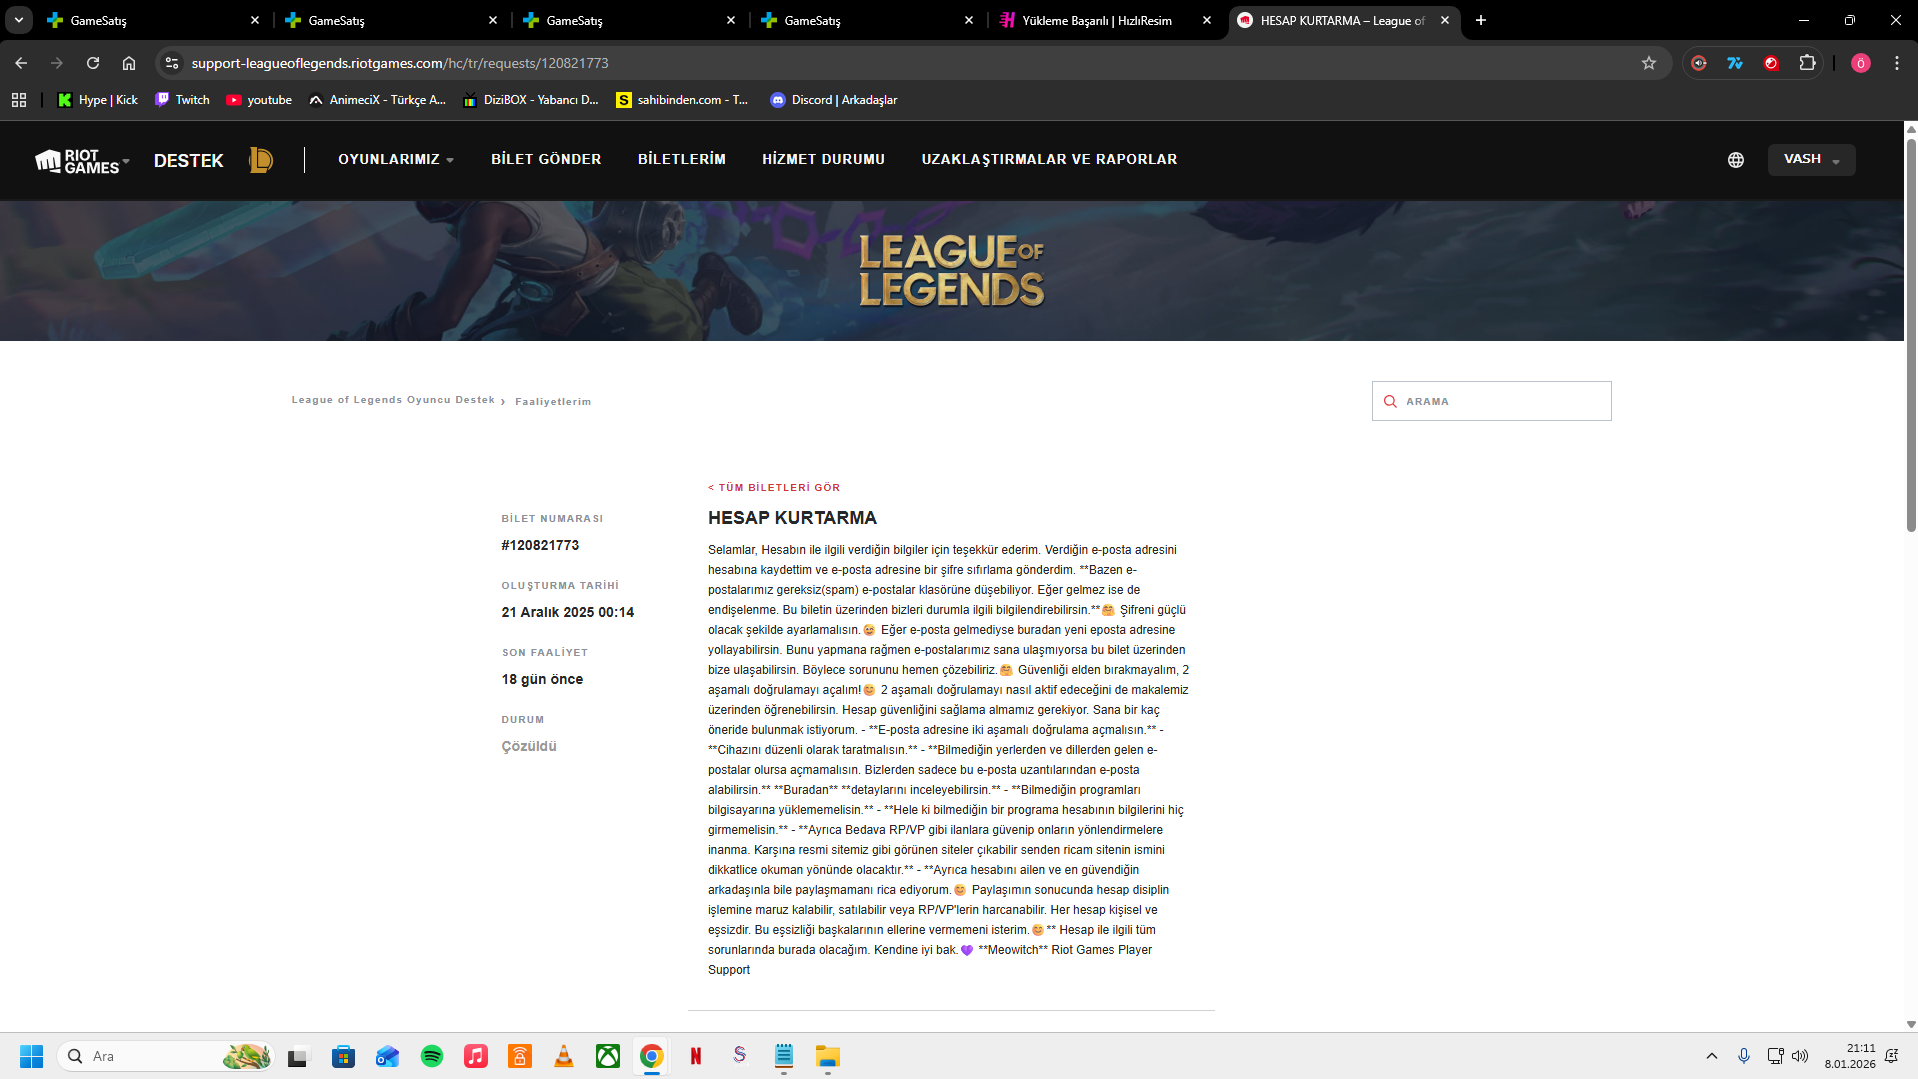Click the Windows taskbar search box
The image size is (1918, 1079).
pos(166,1056)
